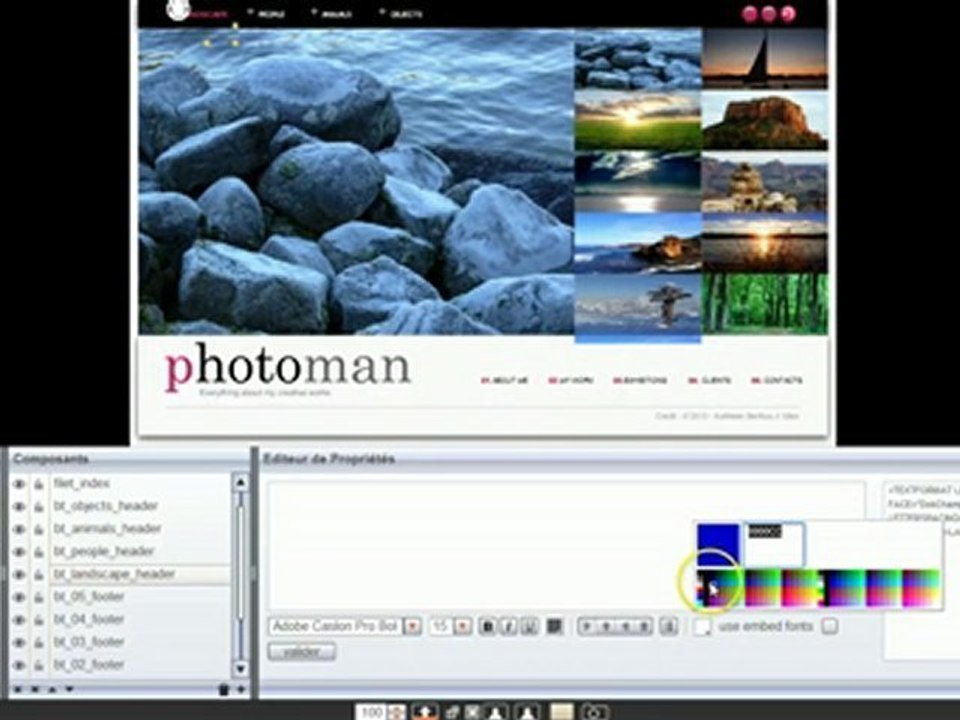Lock the bt_animals_header component
Screen dimensions: 960x720
pyautogui.click(x=39, y=529)
